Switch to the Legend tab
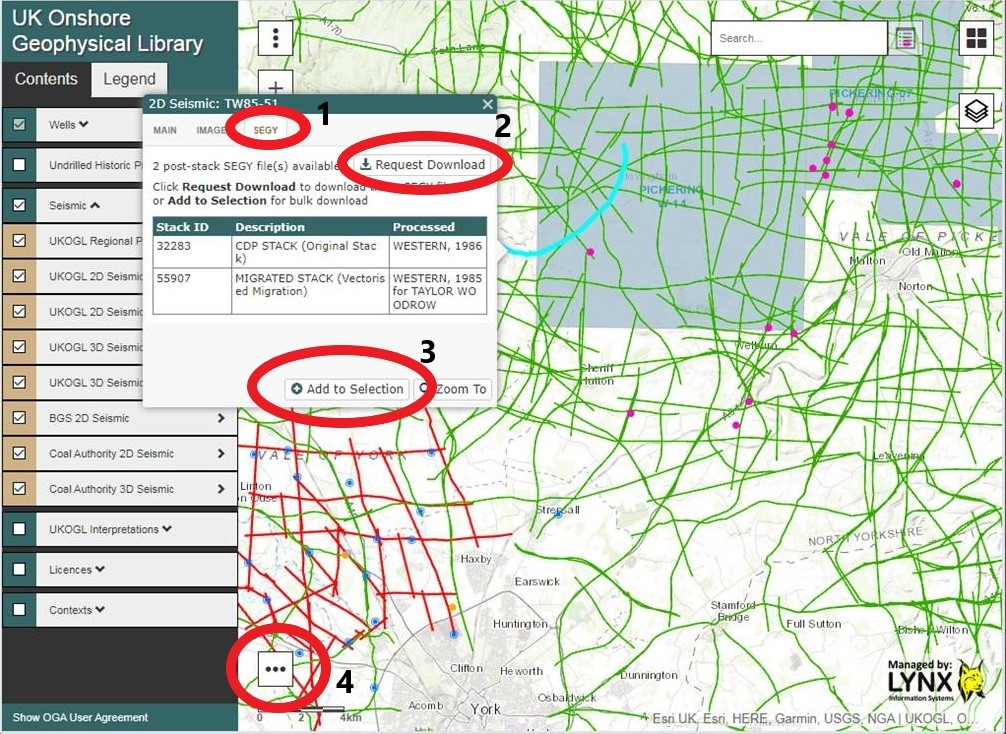This screenshot has width=1006, height=734. 130,79
